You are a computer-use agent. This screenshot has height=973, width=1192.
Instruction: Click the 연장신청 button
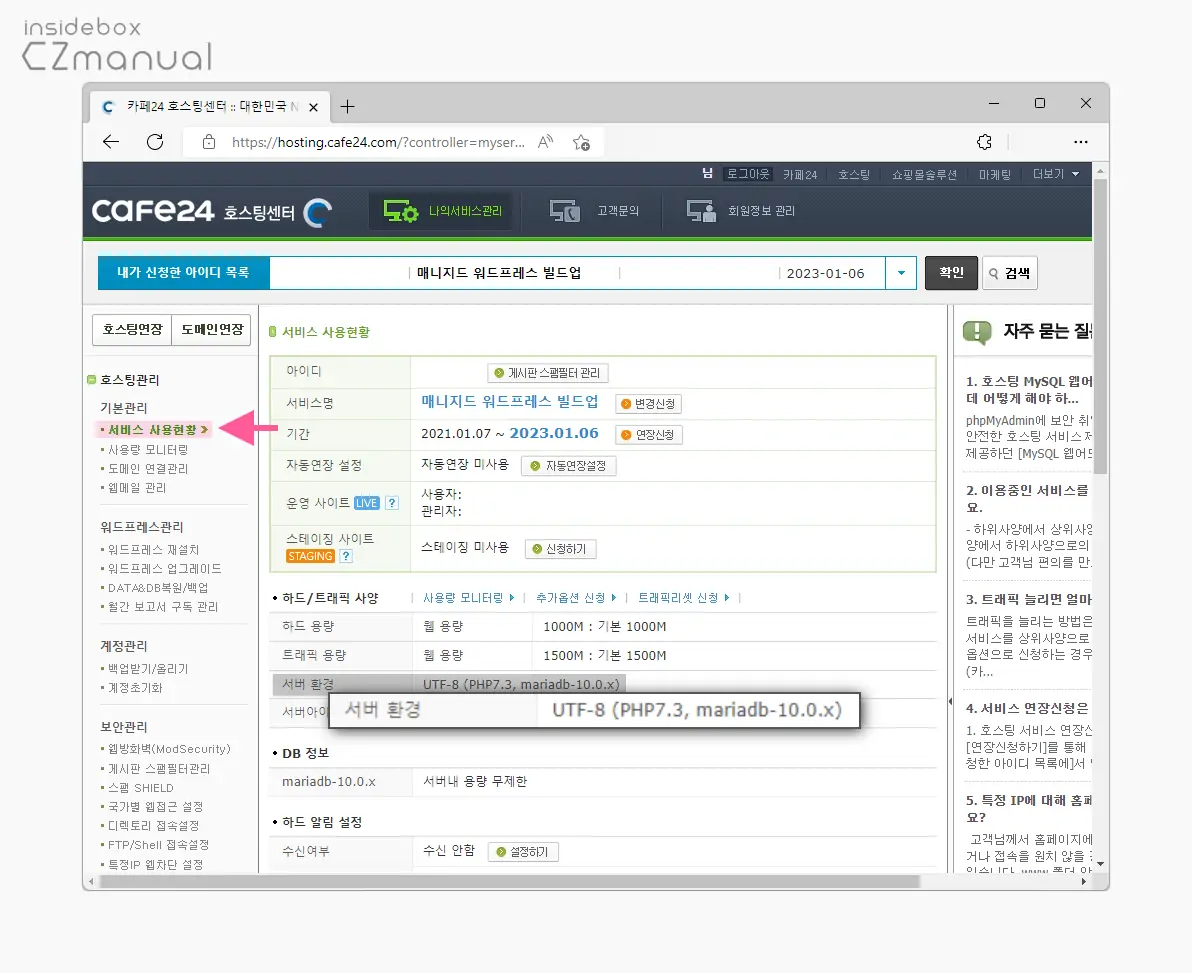click(x=648, y=435)
